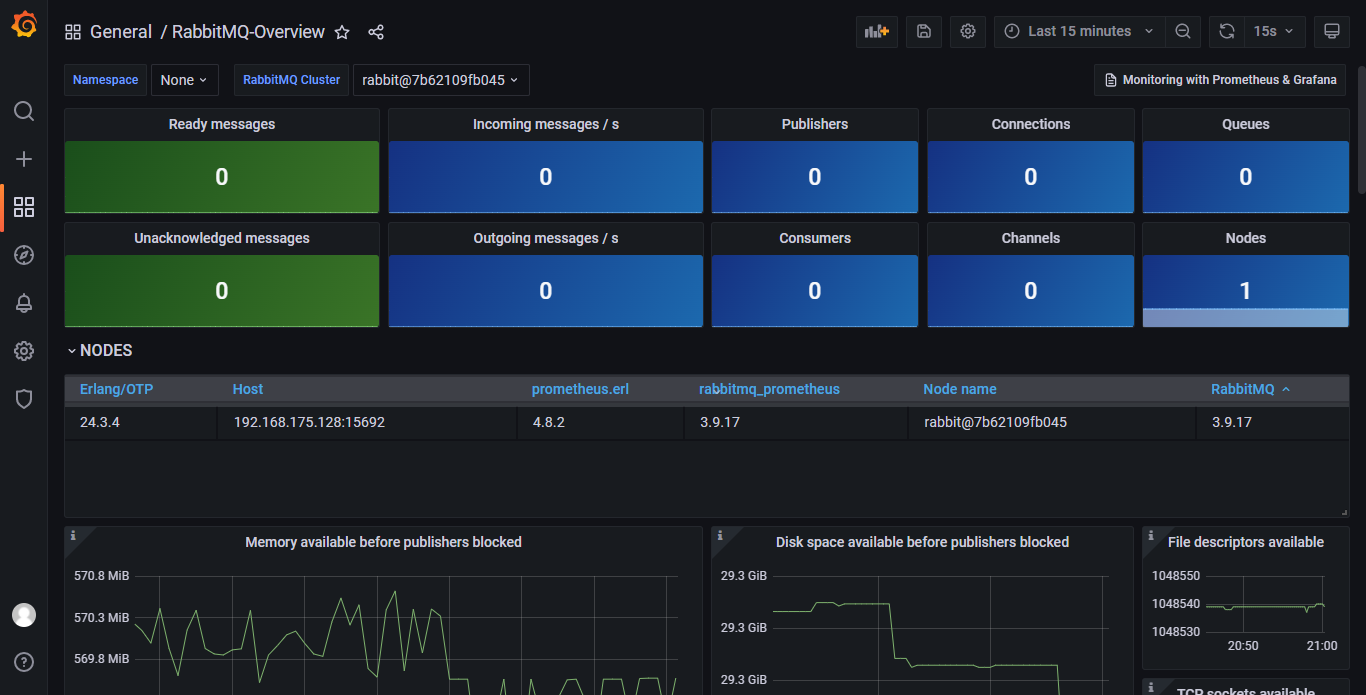
Task: Select host cell 192.168.175.128:15692
Action: (x=367, y=422)
